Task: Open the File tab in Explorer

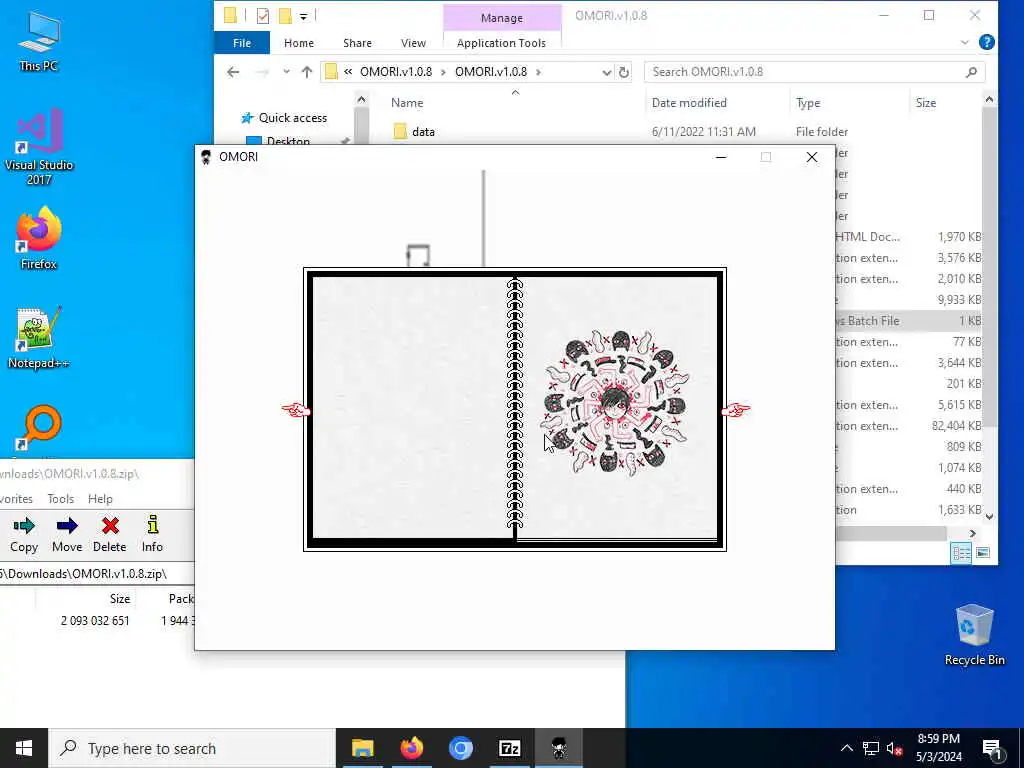Action: (242, 42)
